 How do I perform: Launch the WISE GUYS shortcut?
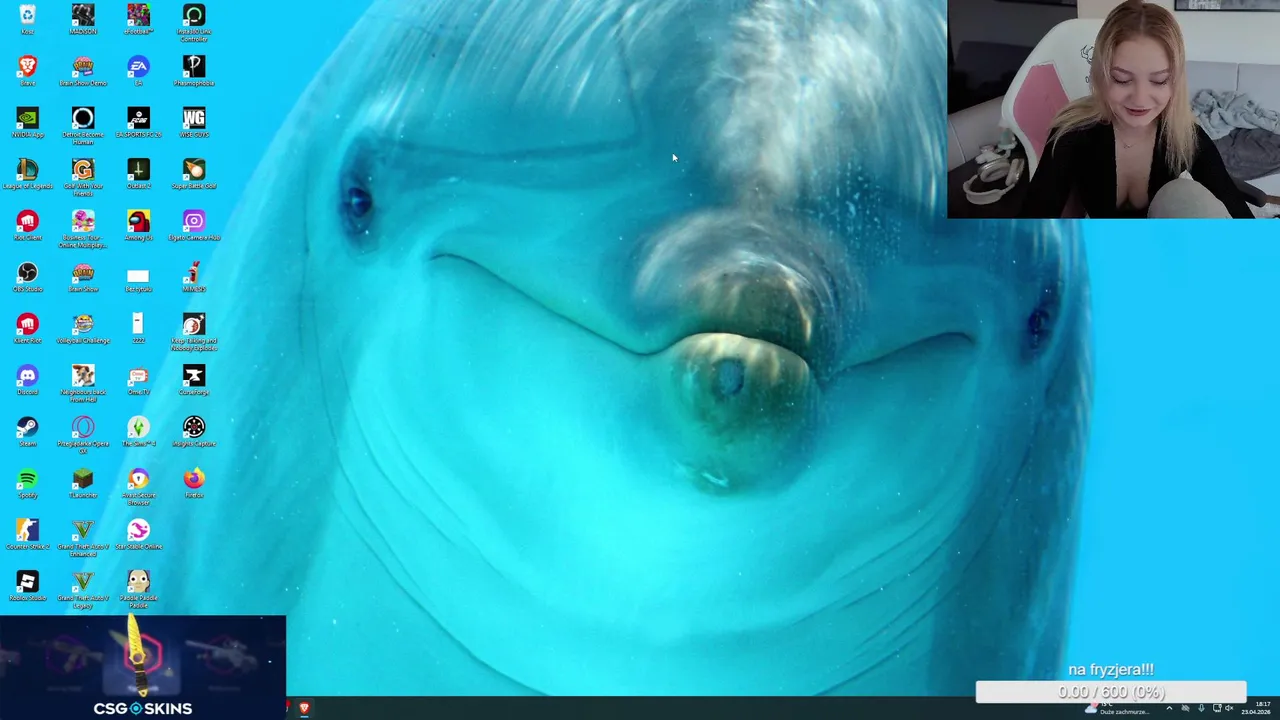pos(194,122)
